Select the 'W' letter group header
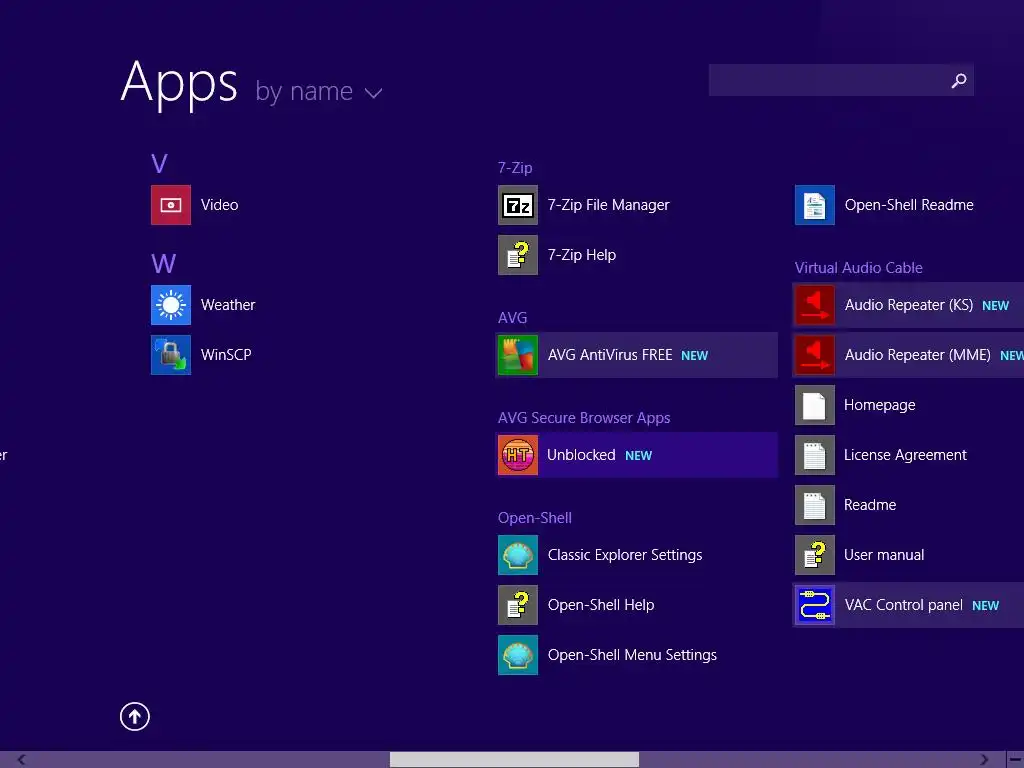Screen dimensions: 1024x768 point(163,264)
